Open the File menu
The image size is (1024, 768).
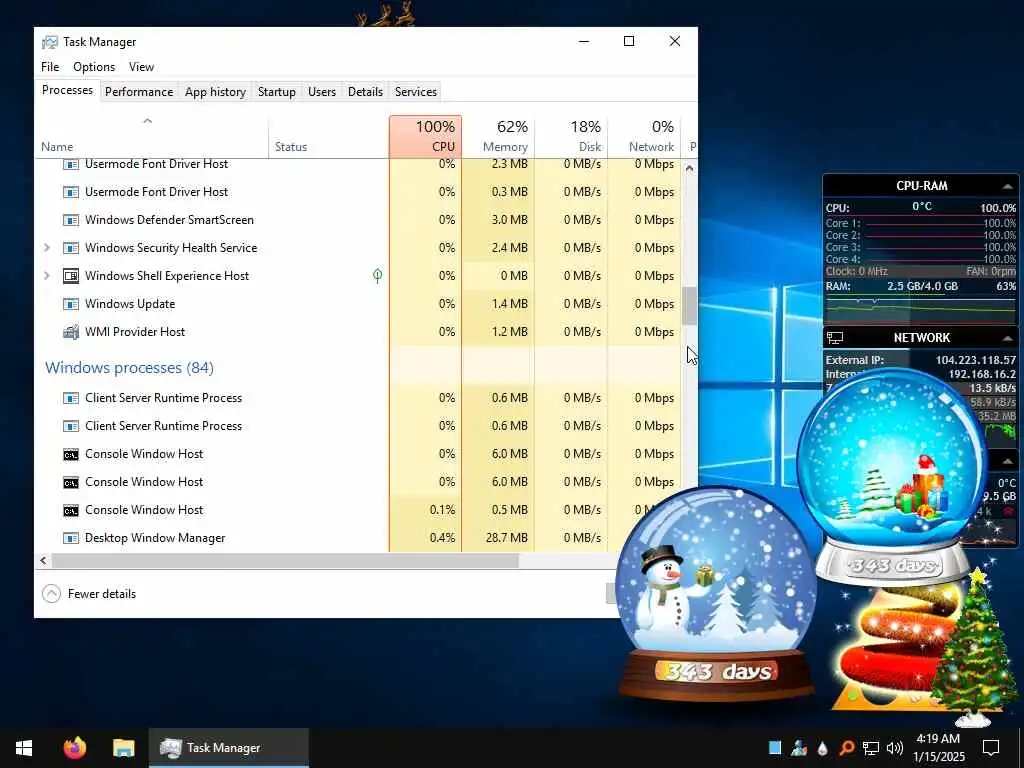[50, 67]
